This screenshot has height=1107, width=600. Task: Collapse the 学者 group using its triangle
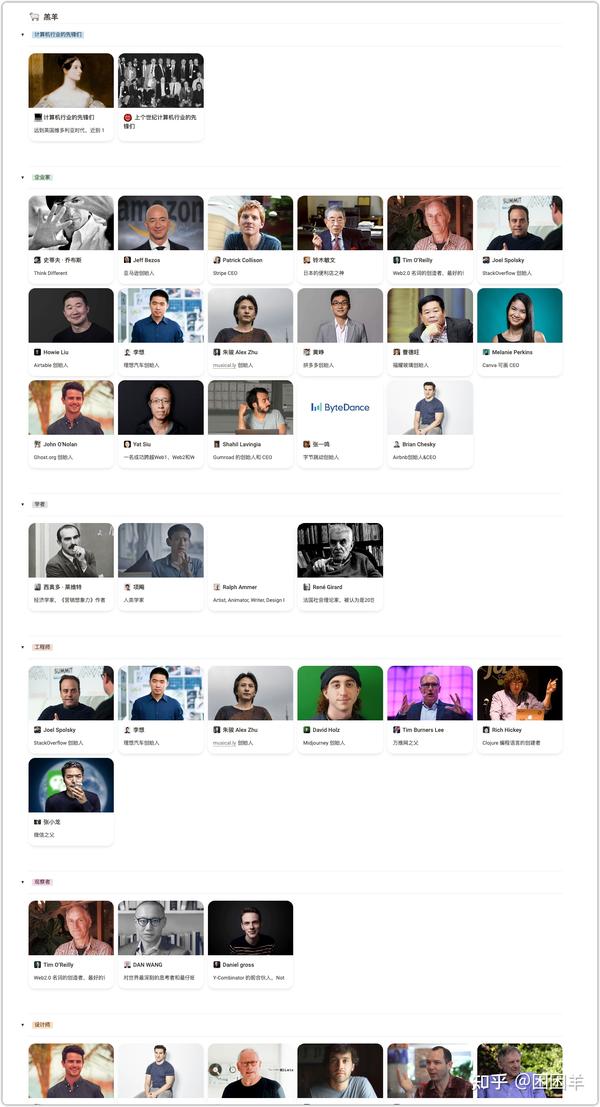pyautogui.click(x=23, y=505)
